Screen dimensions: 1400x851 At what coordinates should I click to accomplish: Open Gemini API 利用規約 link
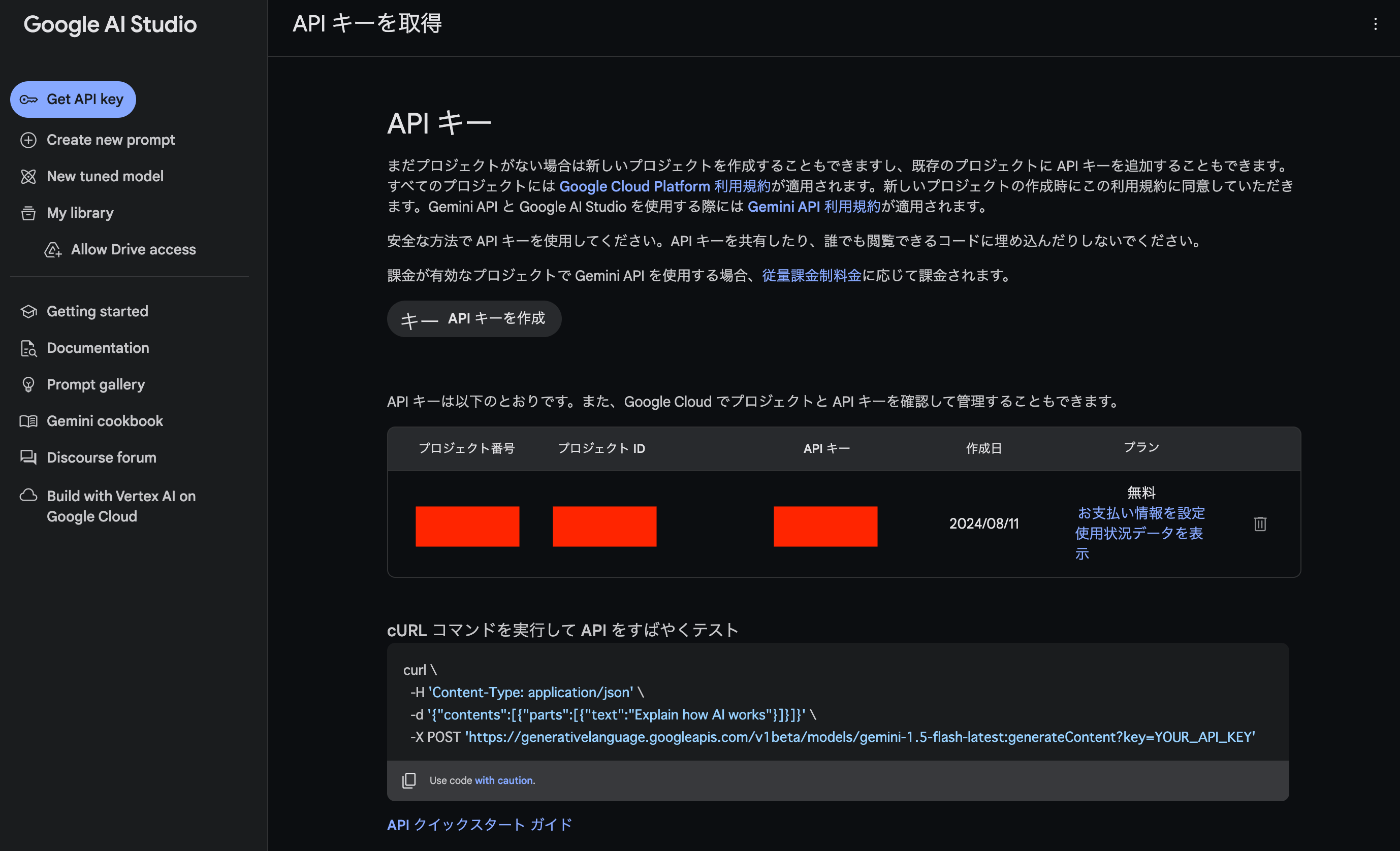pos(814,207)
